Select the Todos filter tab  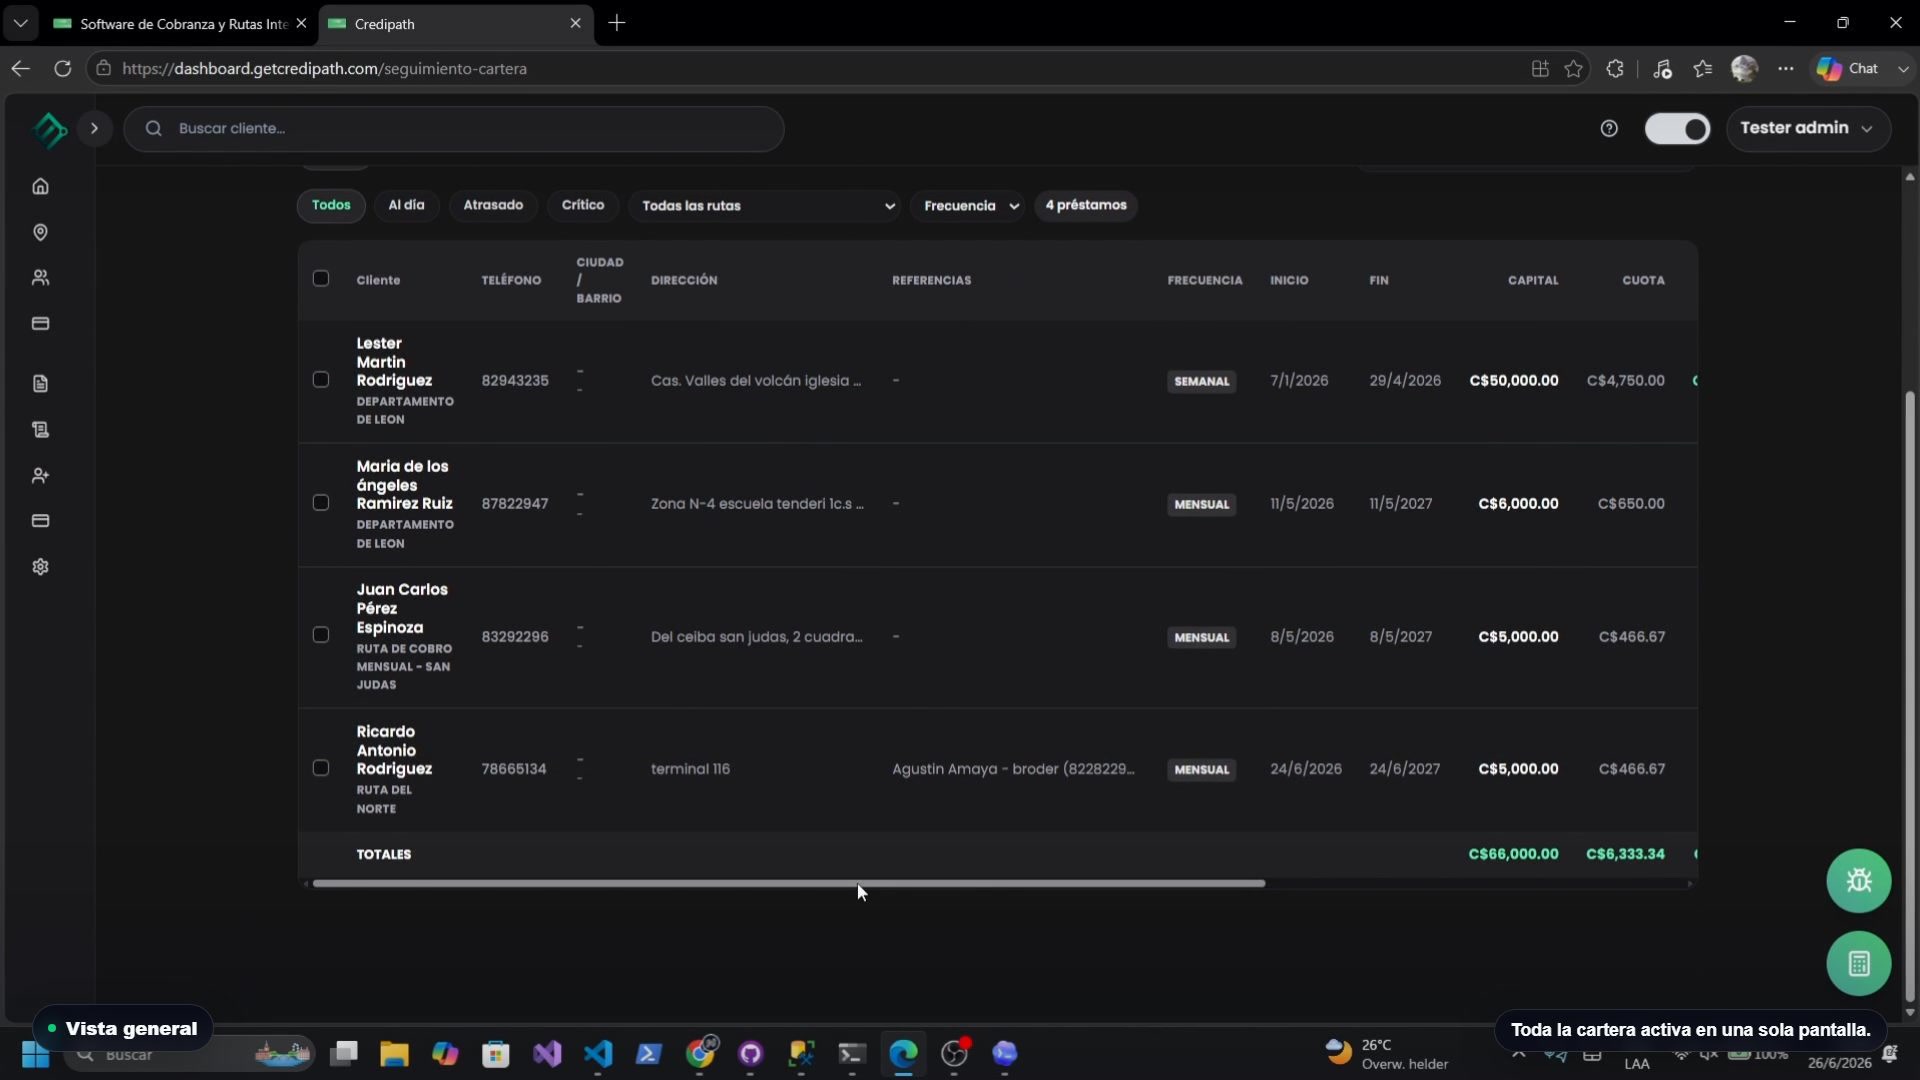coord(331,205)
